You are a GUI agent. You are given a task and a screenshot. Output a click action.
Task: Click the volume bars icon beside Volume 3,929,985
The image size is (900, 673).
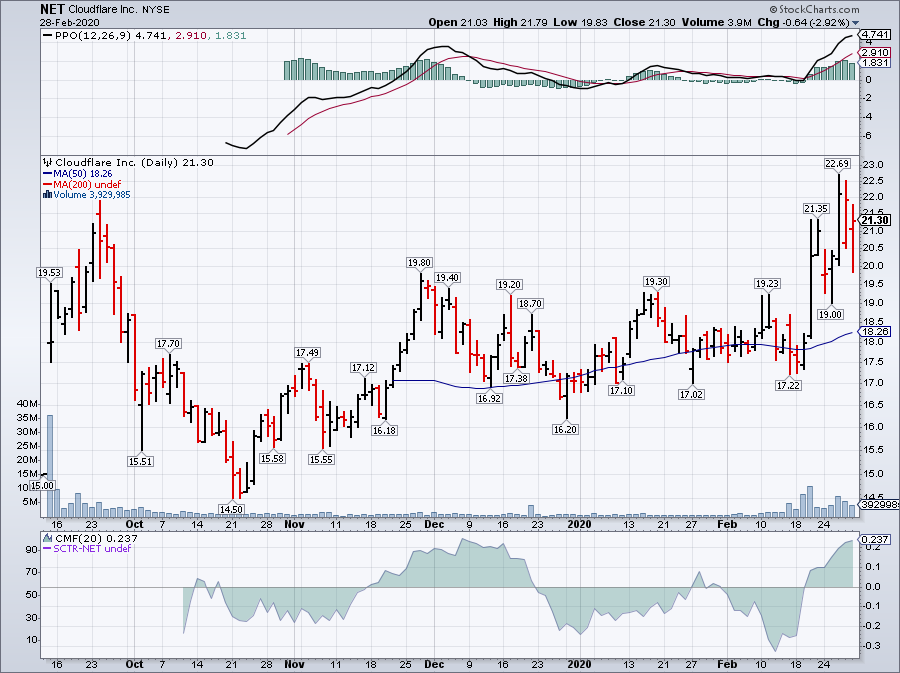[48, 195]
